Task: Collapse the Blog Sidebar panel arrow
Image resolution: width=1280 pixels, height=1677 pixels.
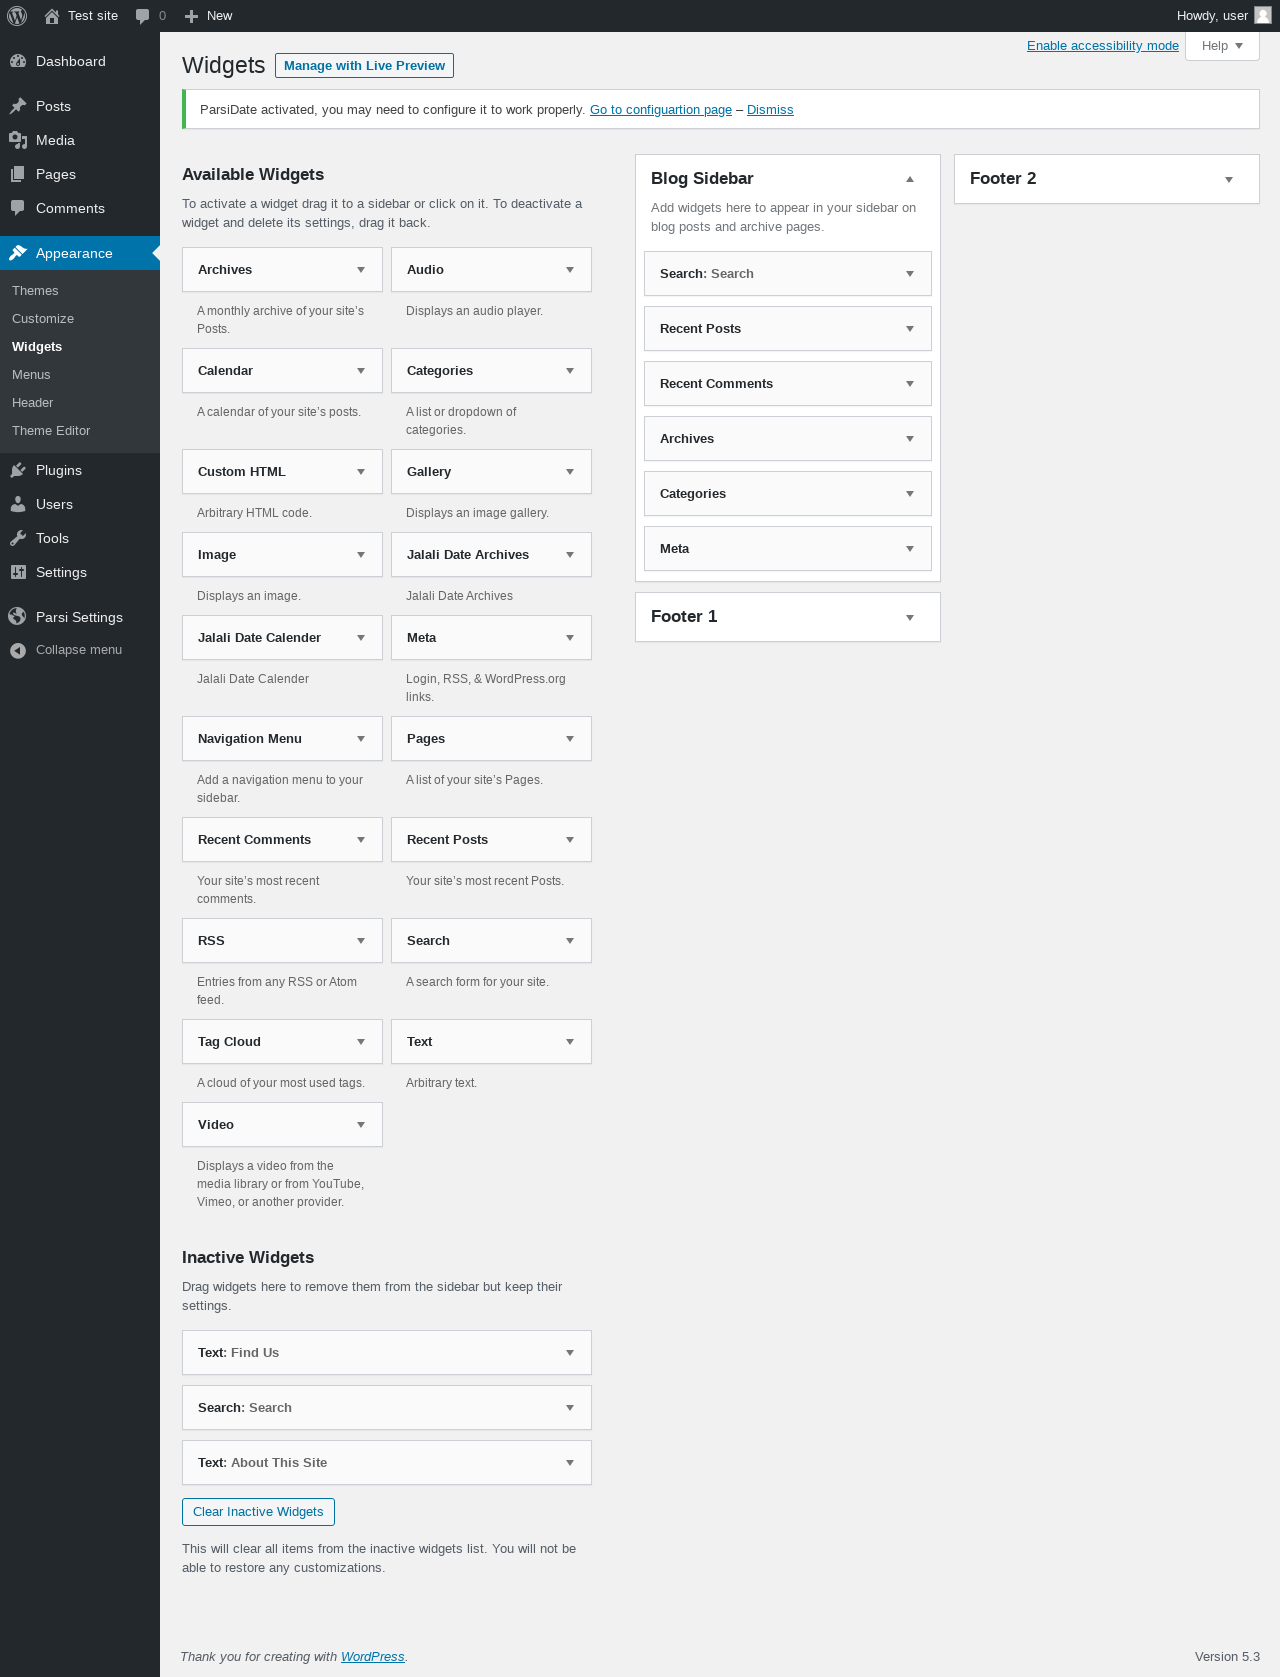Action: pyautogui.click(x=910, y=179)
